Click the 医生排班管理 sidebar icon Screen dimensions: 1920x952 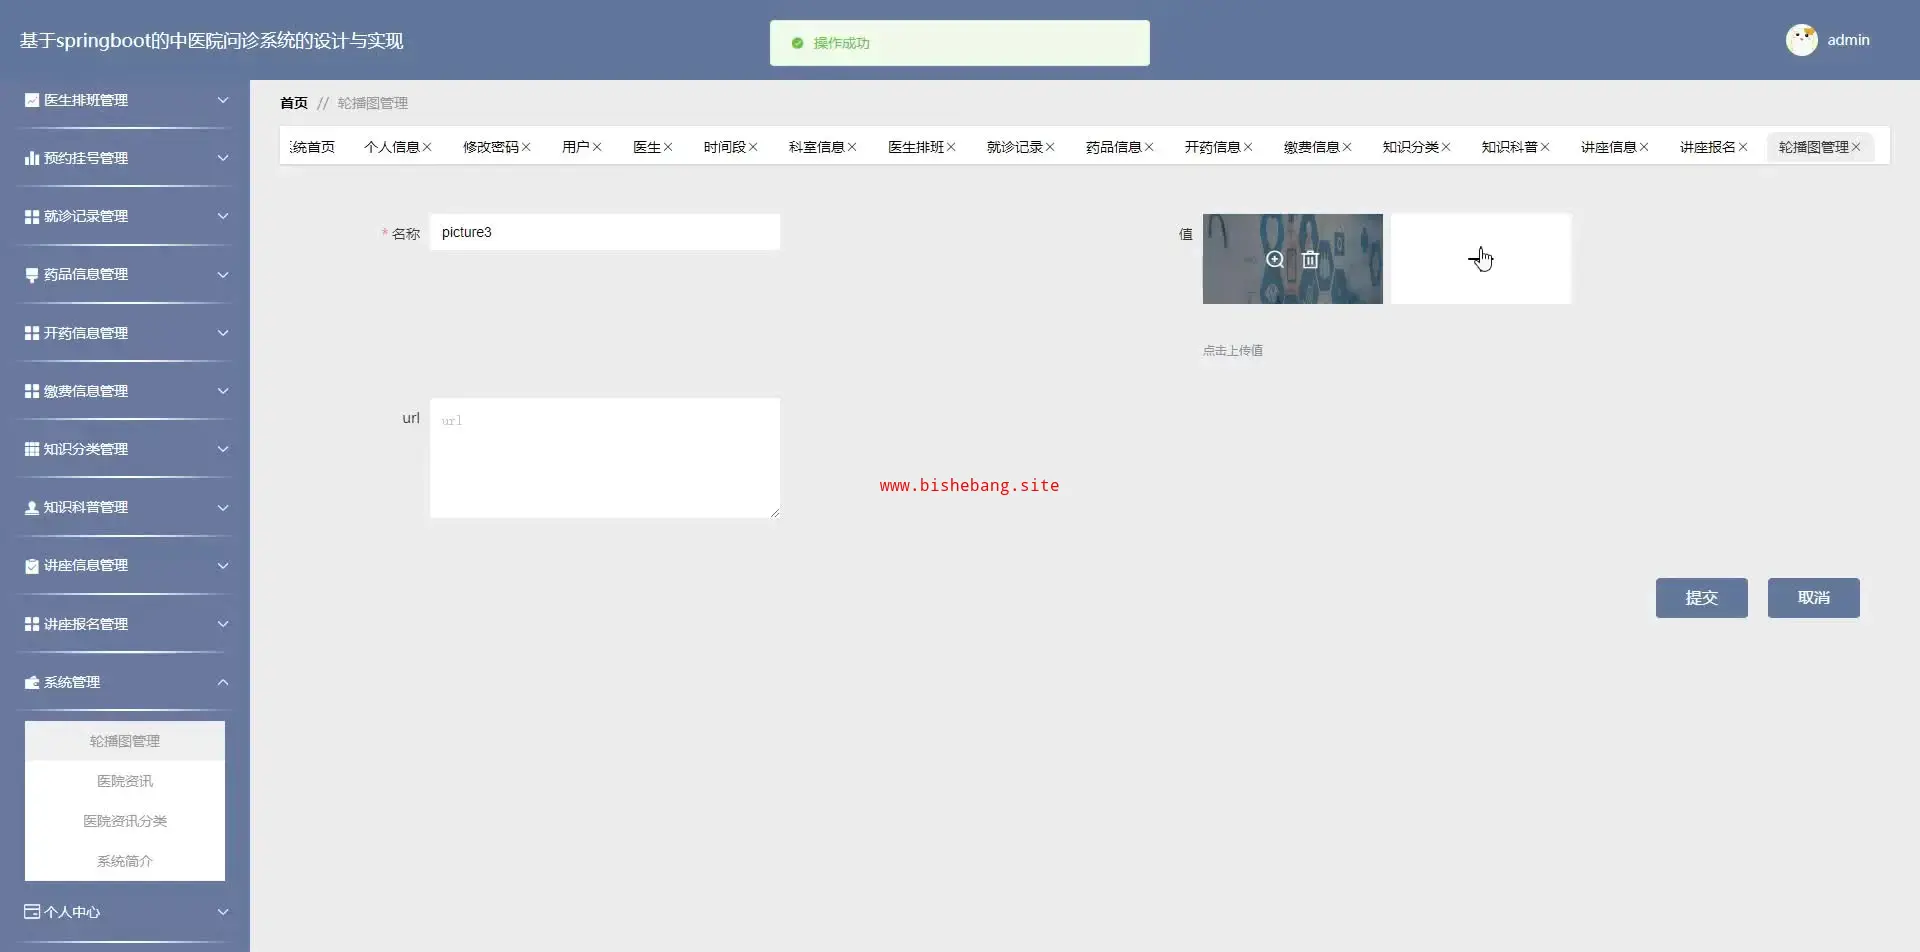pos(32,100)
